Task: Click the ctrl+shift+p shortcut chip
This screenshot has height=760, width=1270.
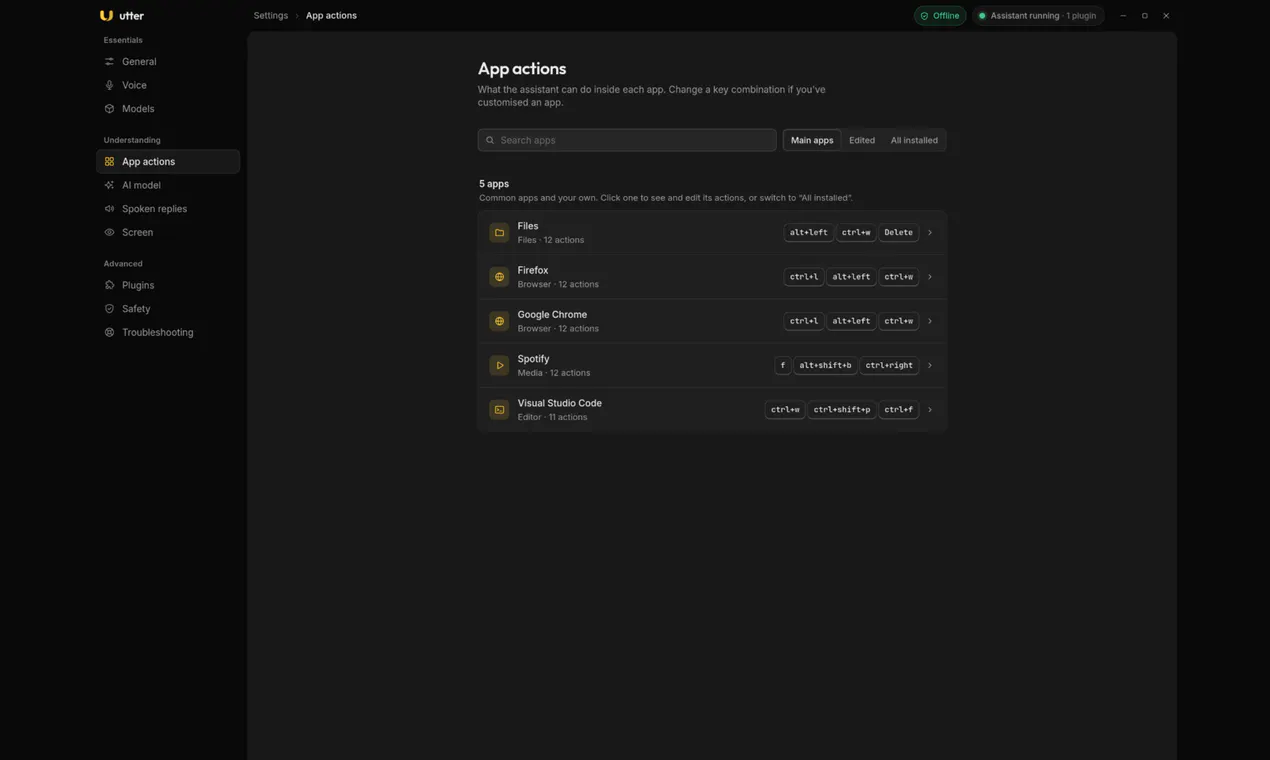Action: 842,410
